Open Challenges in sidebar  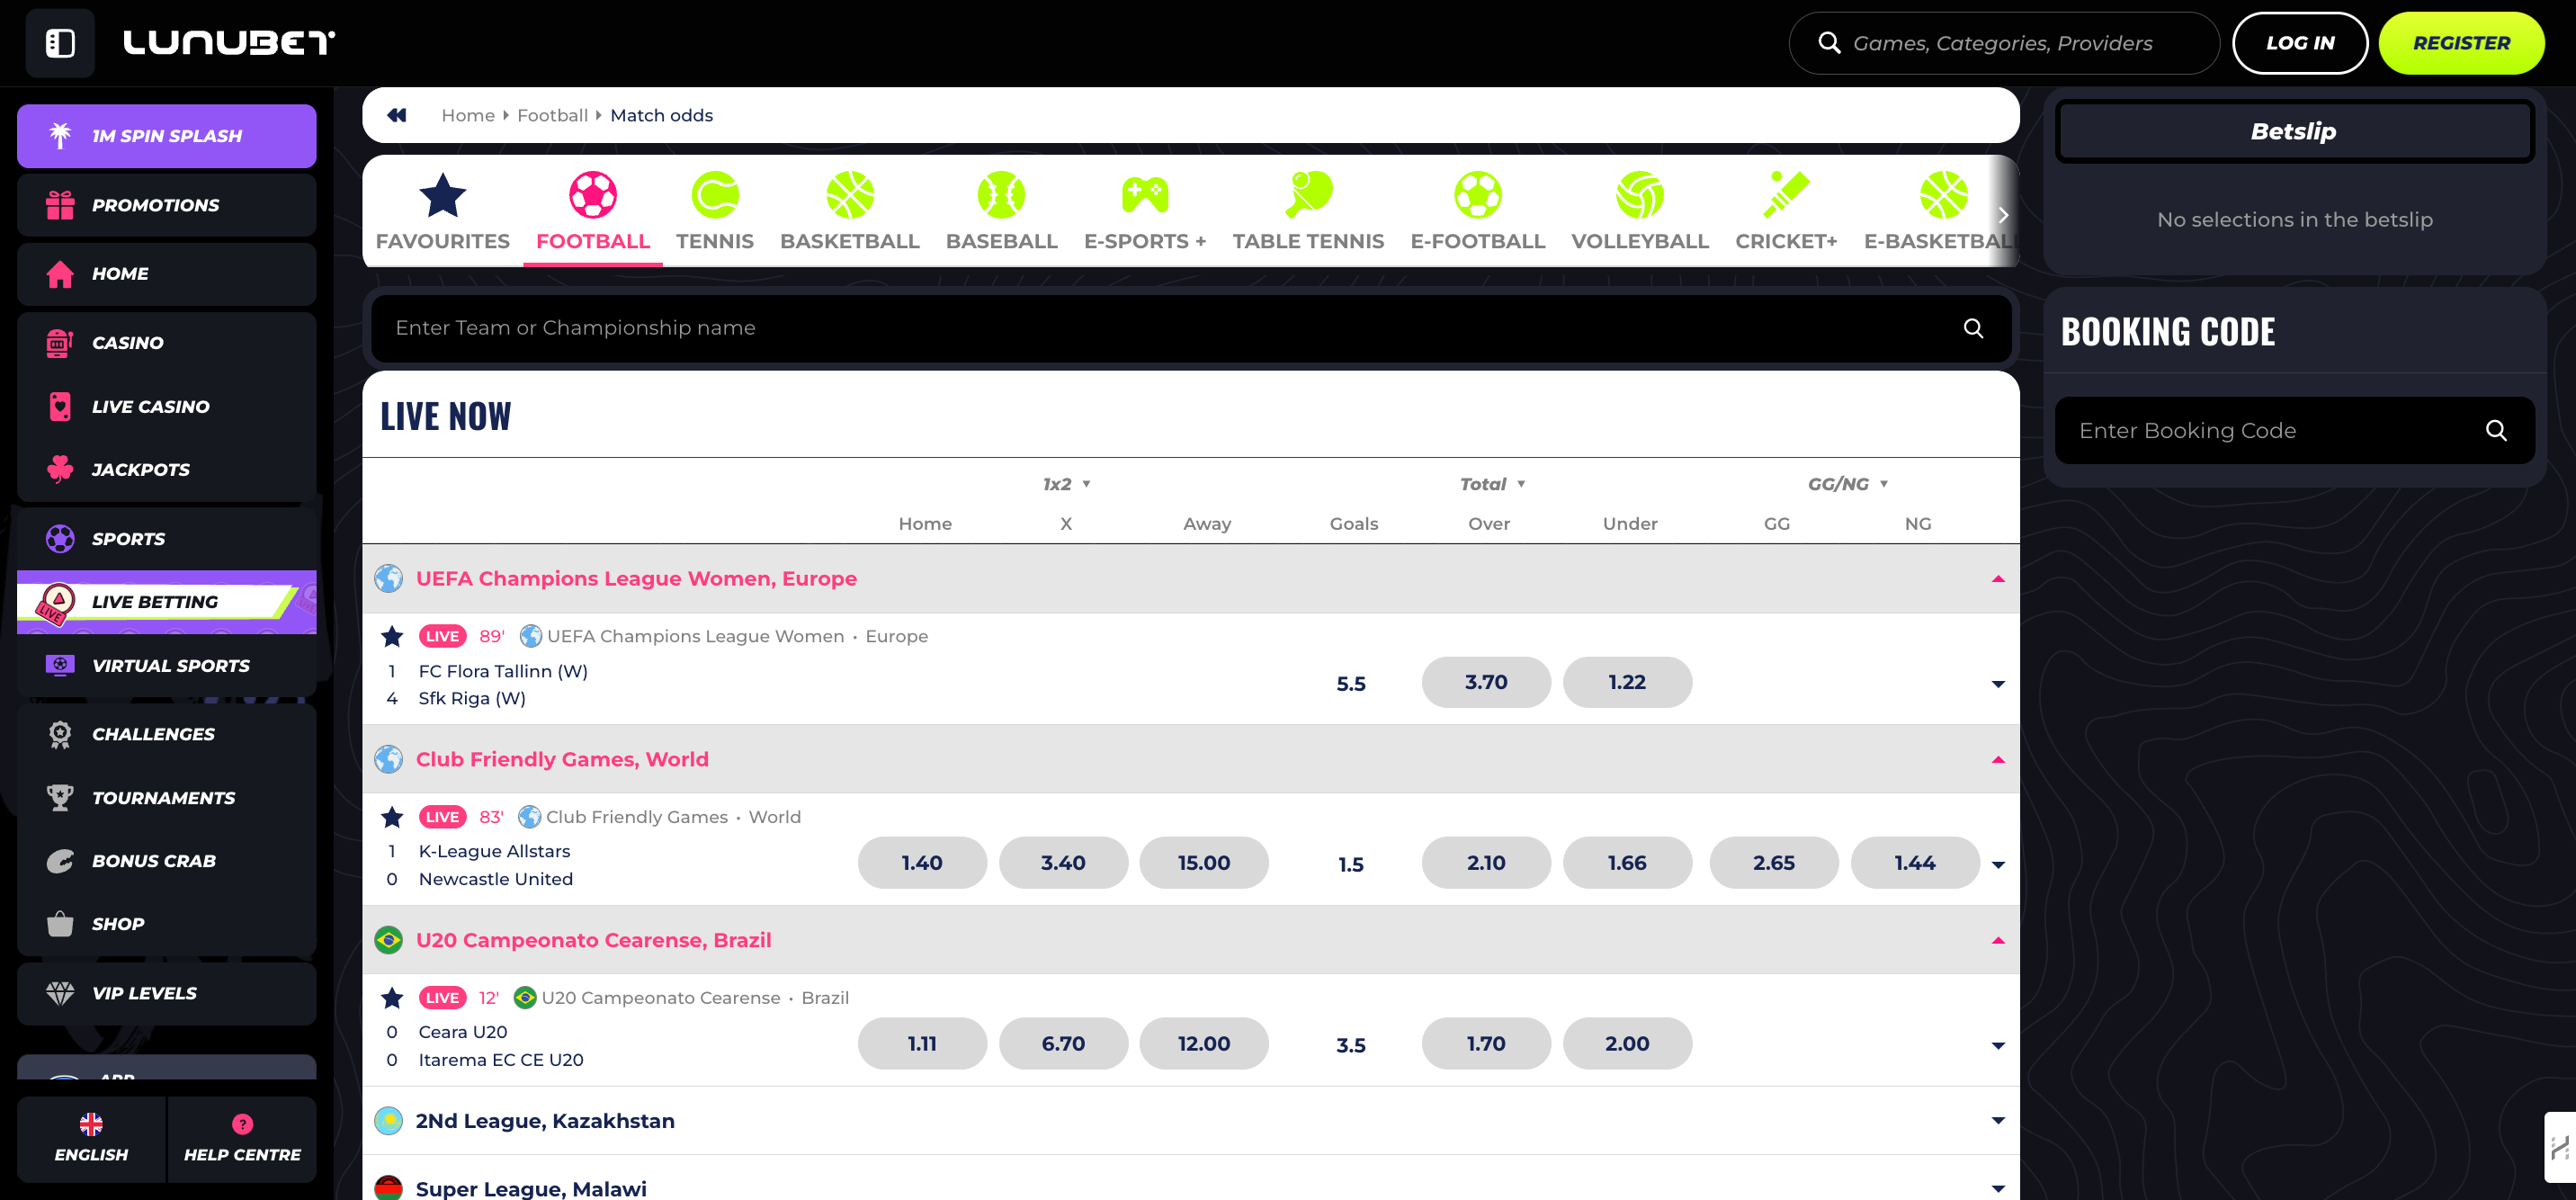point(167,734)
